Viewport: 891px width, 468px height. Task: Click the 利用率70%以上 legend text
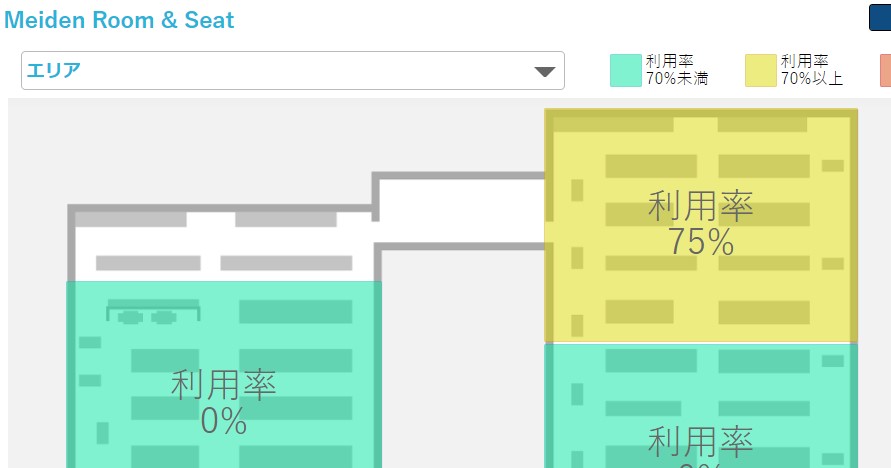pyautogui.click(x=812, y=70)
